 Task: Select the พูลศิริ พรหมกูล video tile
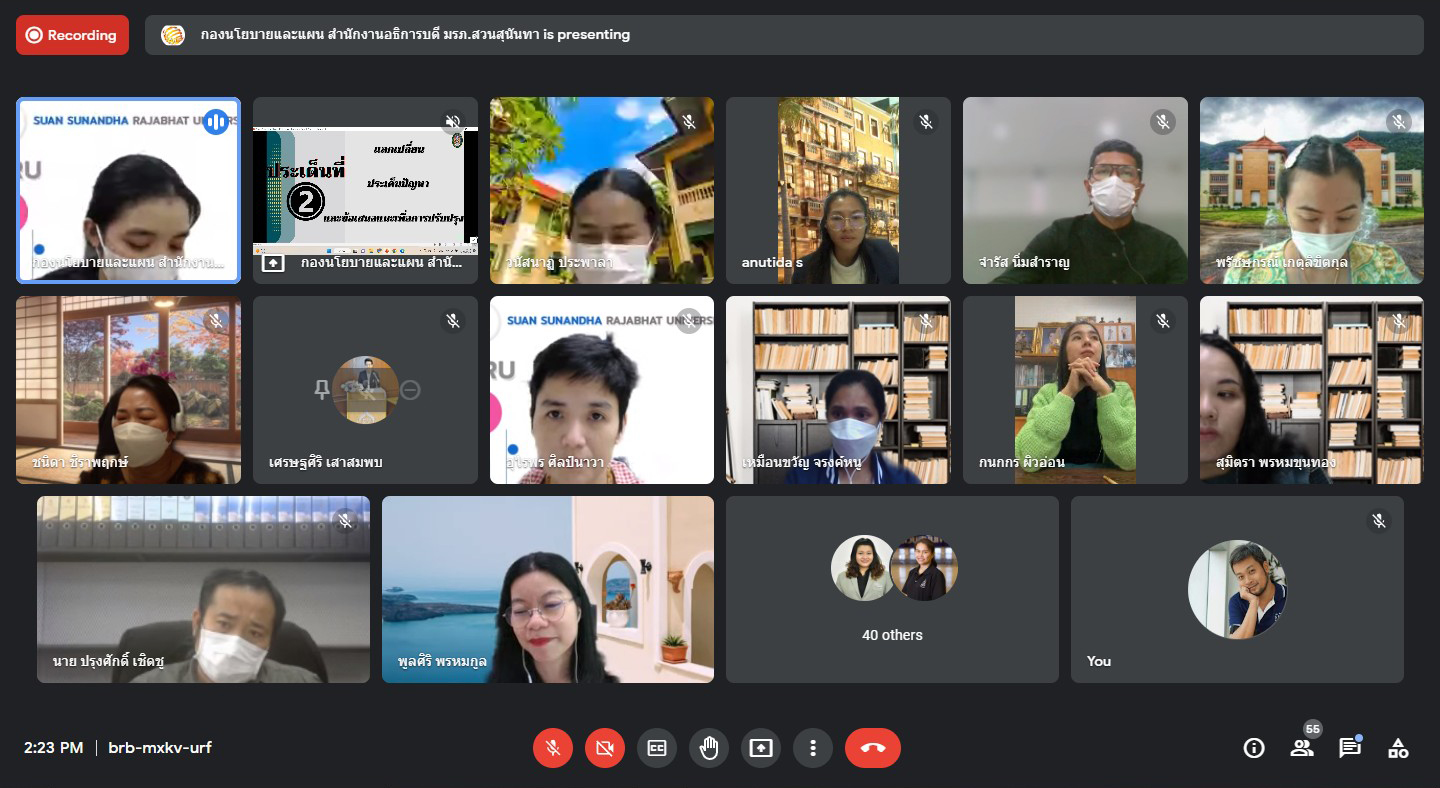(548, 590)
